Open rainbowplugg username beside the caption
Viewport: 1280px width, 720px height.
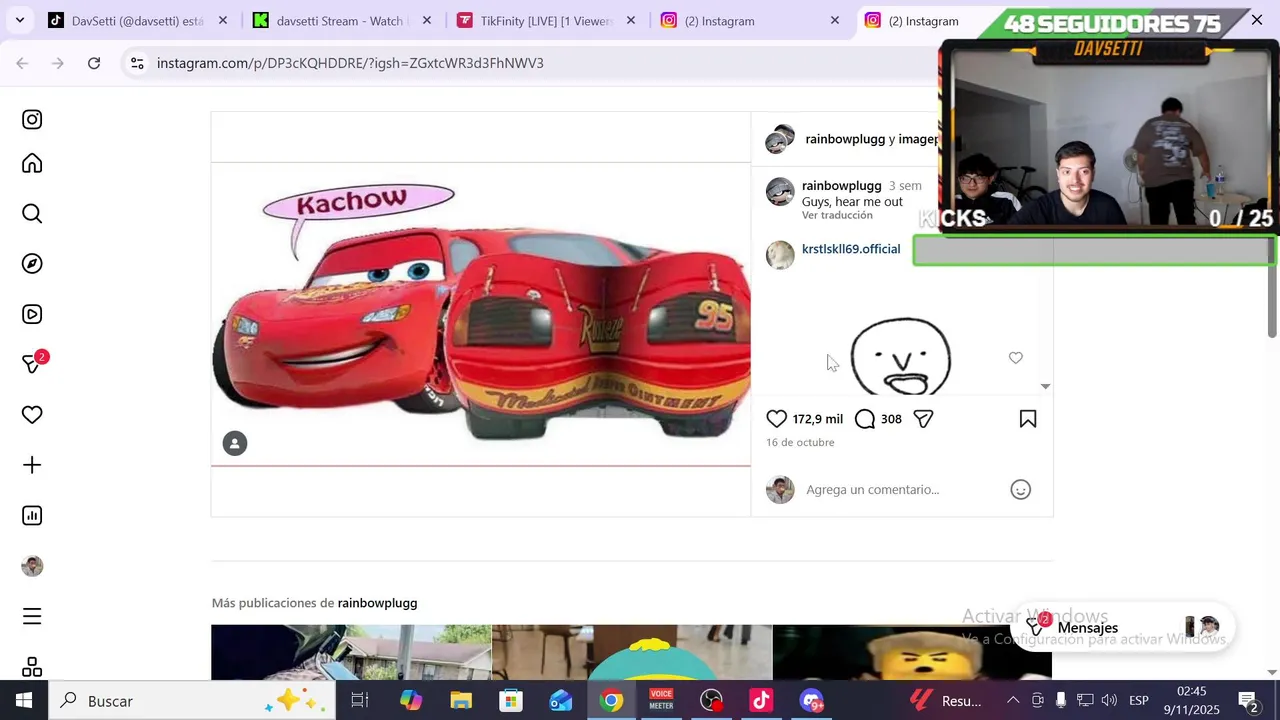pyautogui.click(x=841, y=186)
